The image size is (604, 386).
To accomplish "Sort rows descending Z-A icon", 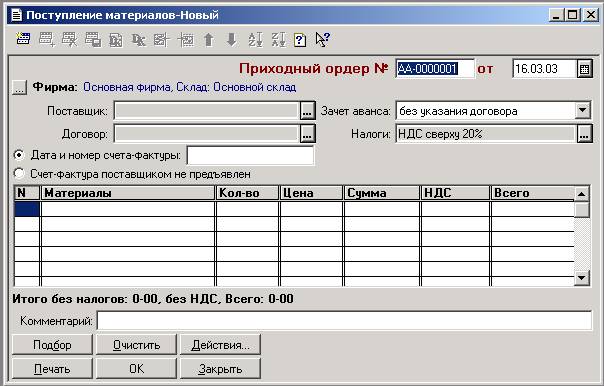I will [279, 39].
